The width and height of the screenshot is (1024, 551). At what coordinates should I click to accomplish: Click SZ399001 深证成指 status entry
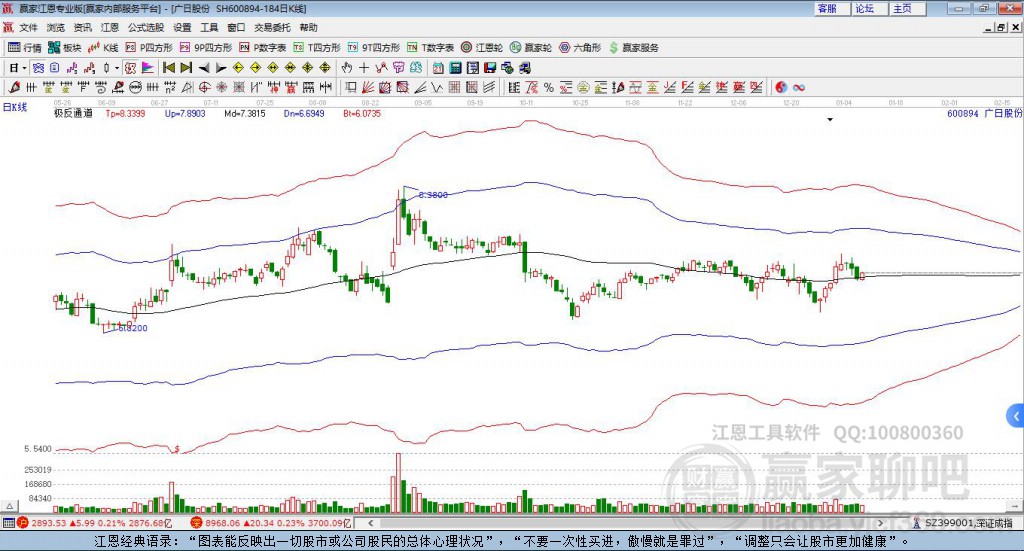coord(968,523)
